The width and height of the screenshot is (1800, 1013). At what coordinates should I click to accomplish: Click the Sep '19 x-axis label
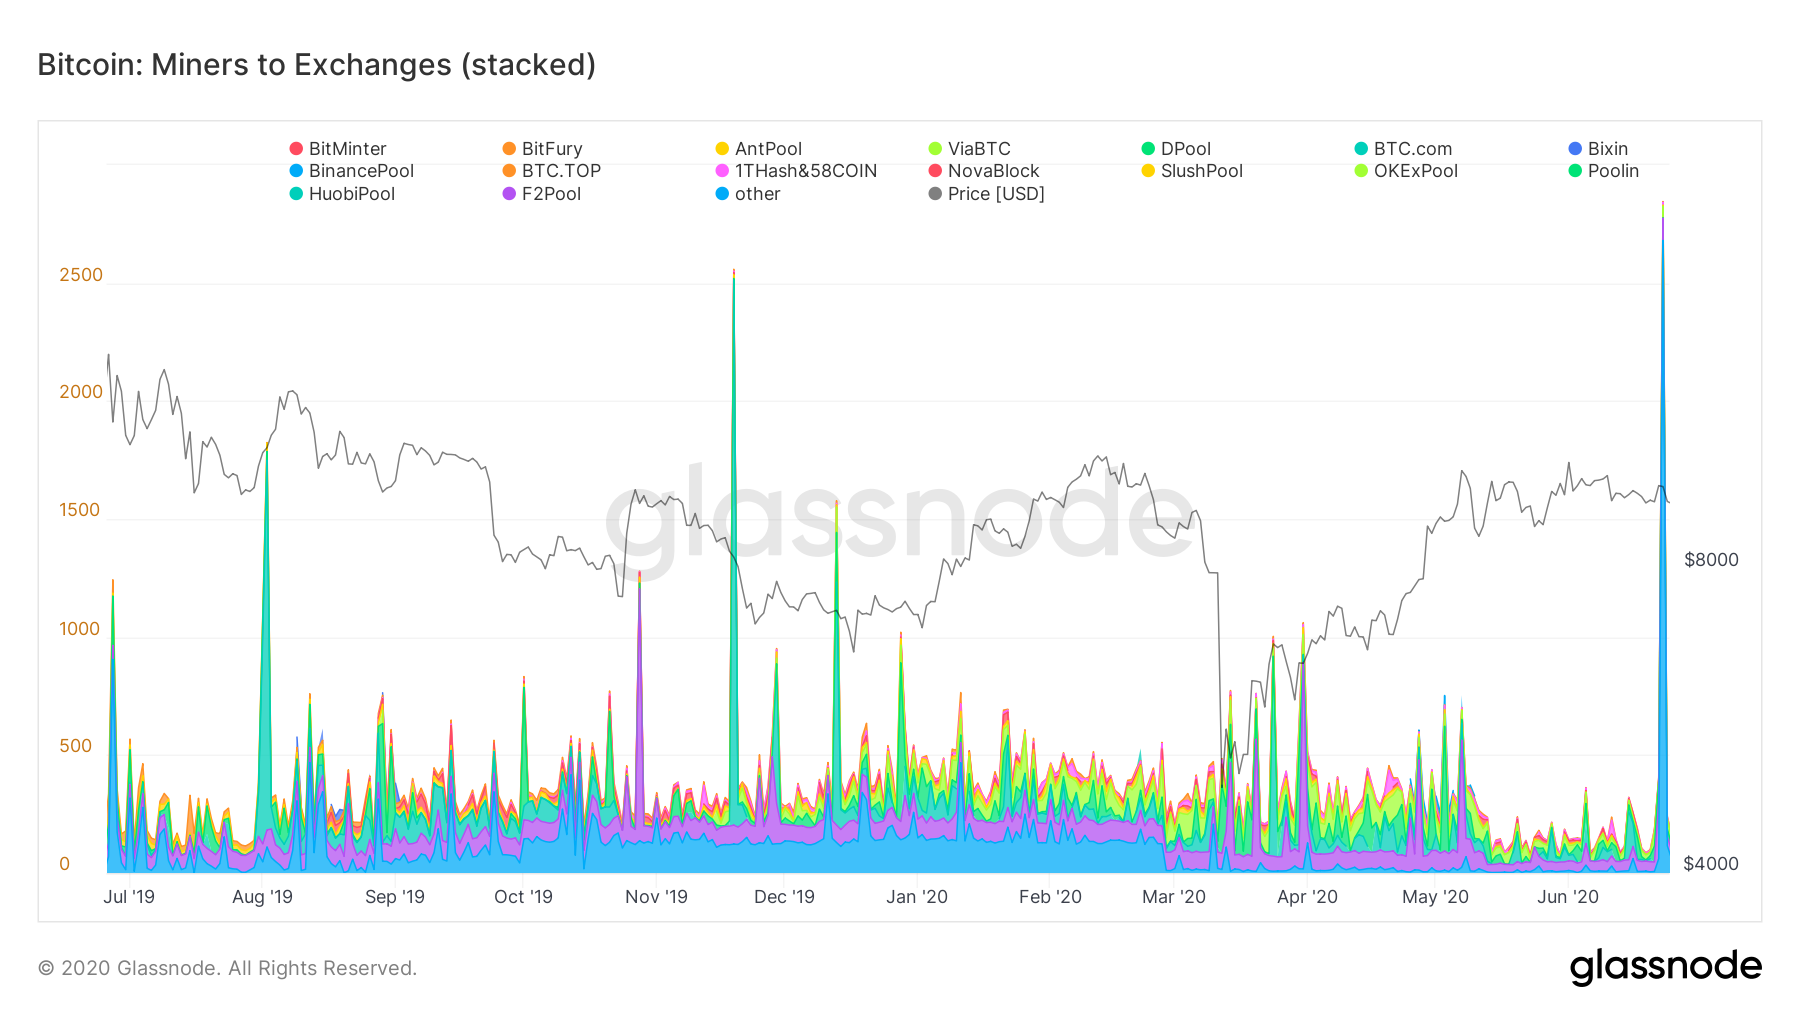pyautogui.click(x=395, y=897)
